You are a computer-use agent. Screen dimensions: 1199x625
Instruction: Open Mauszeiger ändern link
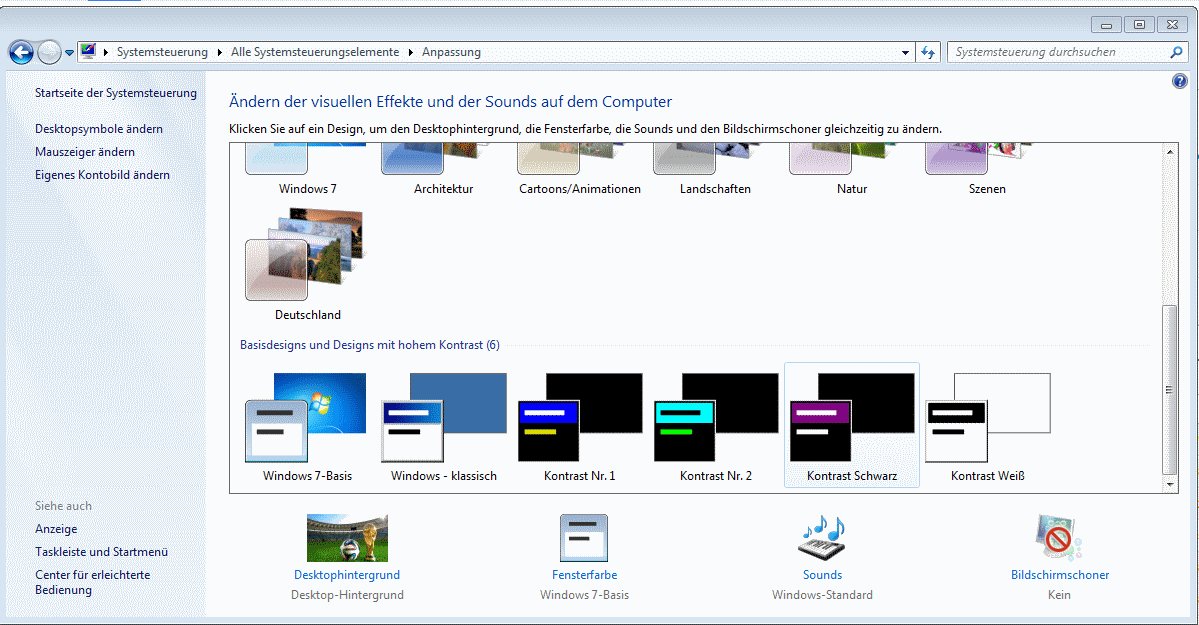(85, 151)
